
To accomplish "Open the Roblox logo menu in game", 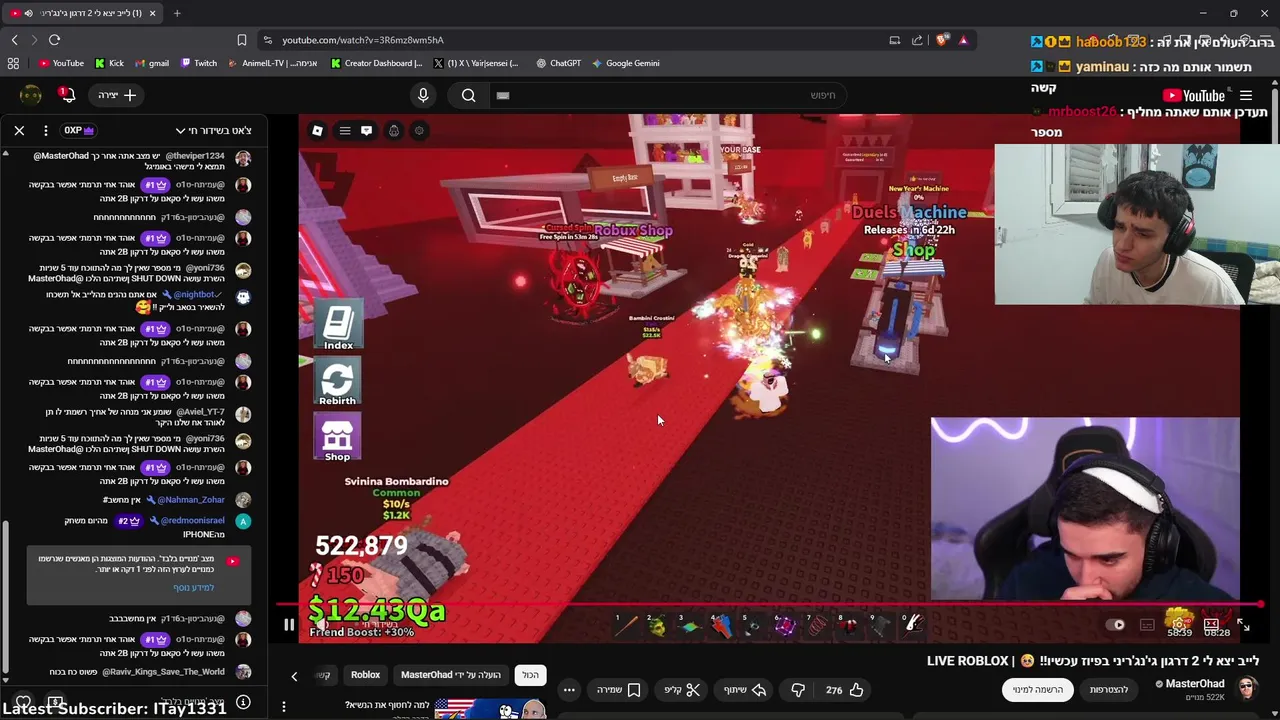I will pos(317,131).
